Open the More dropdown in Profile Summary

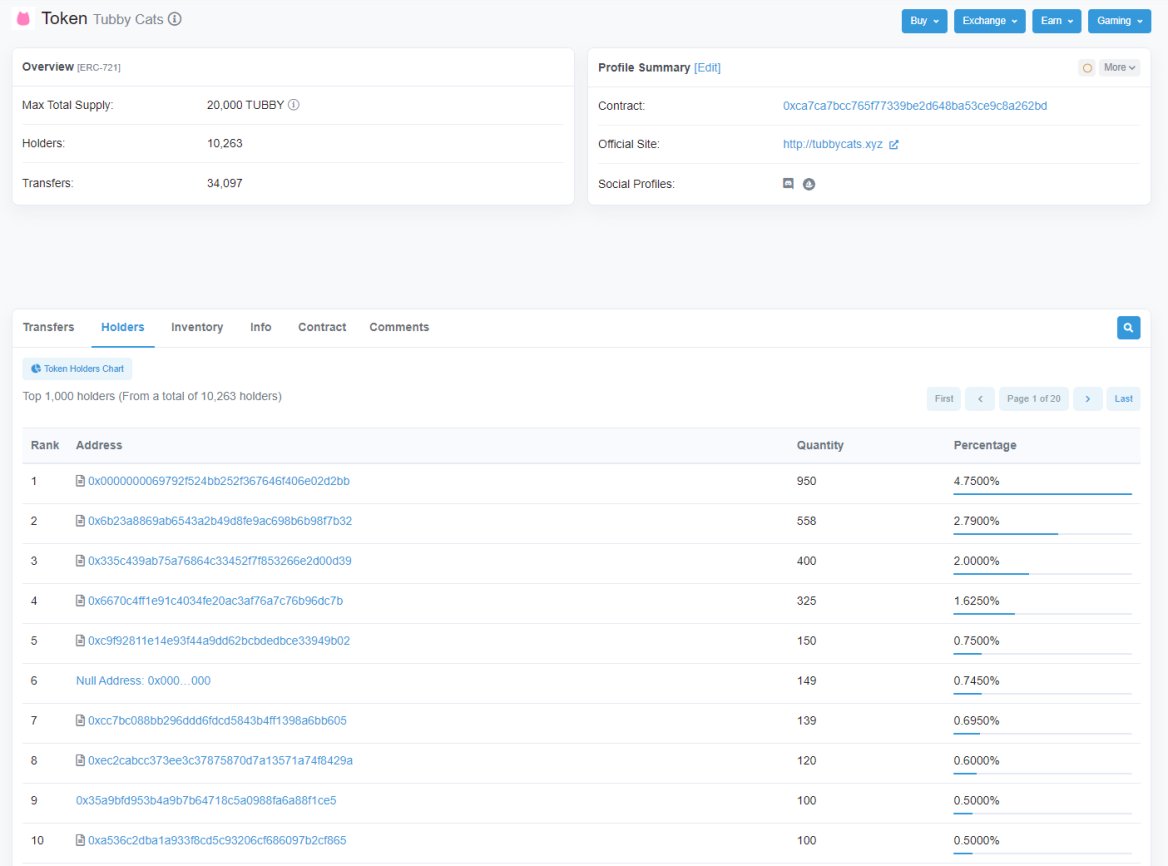click(x=1120, y=68)
